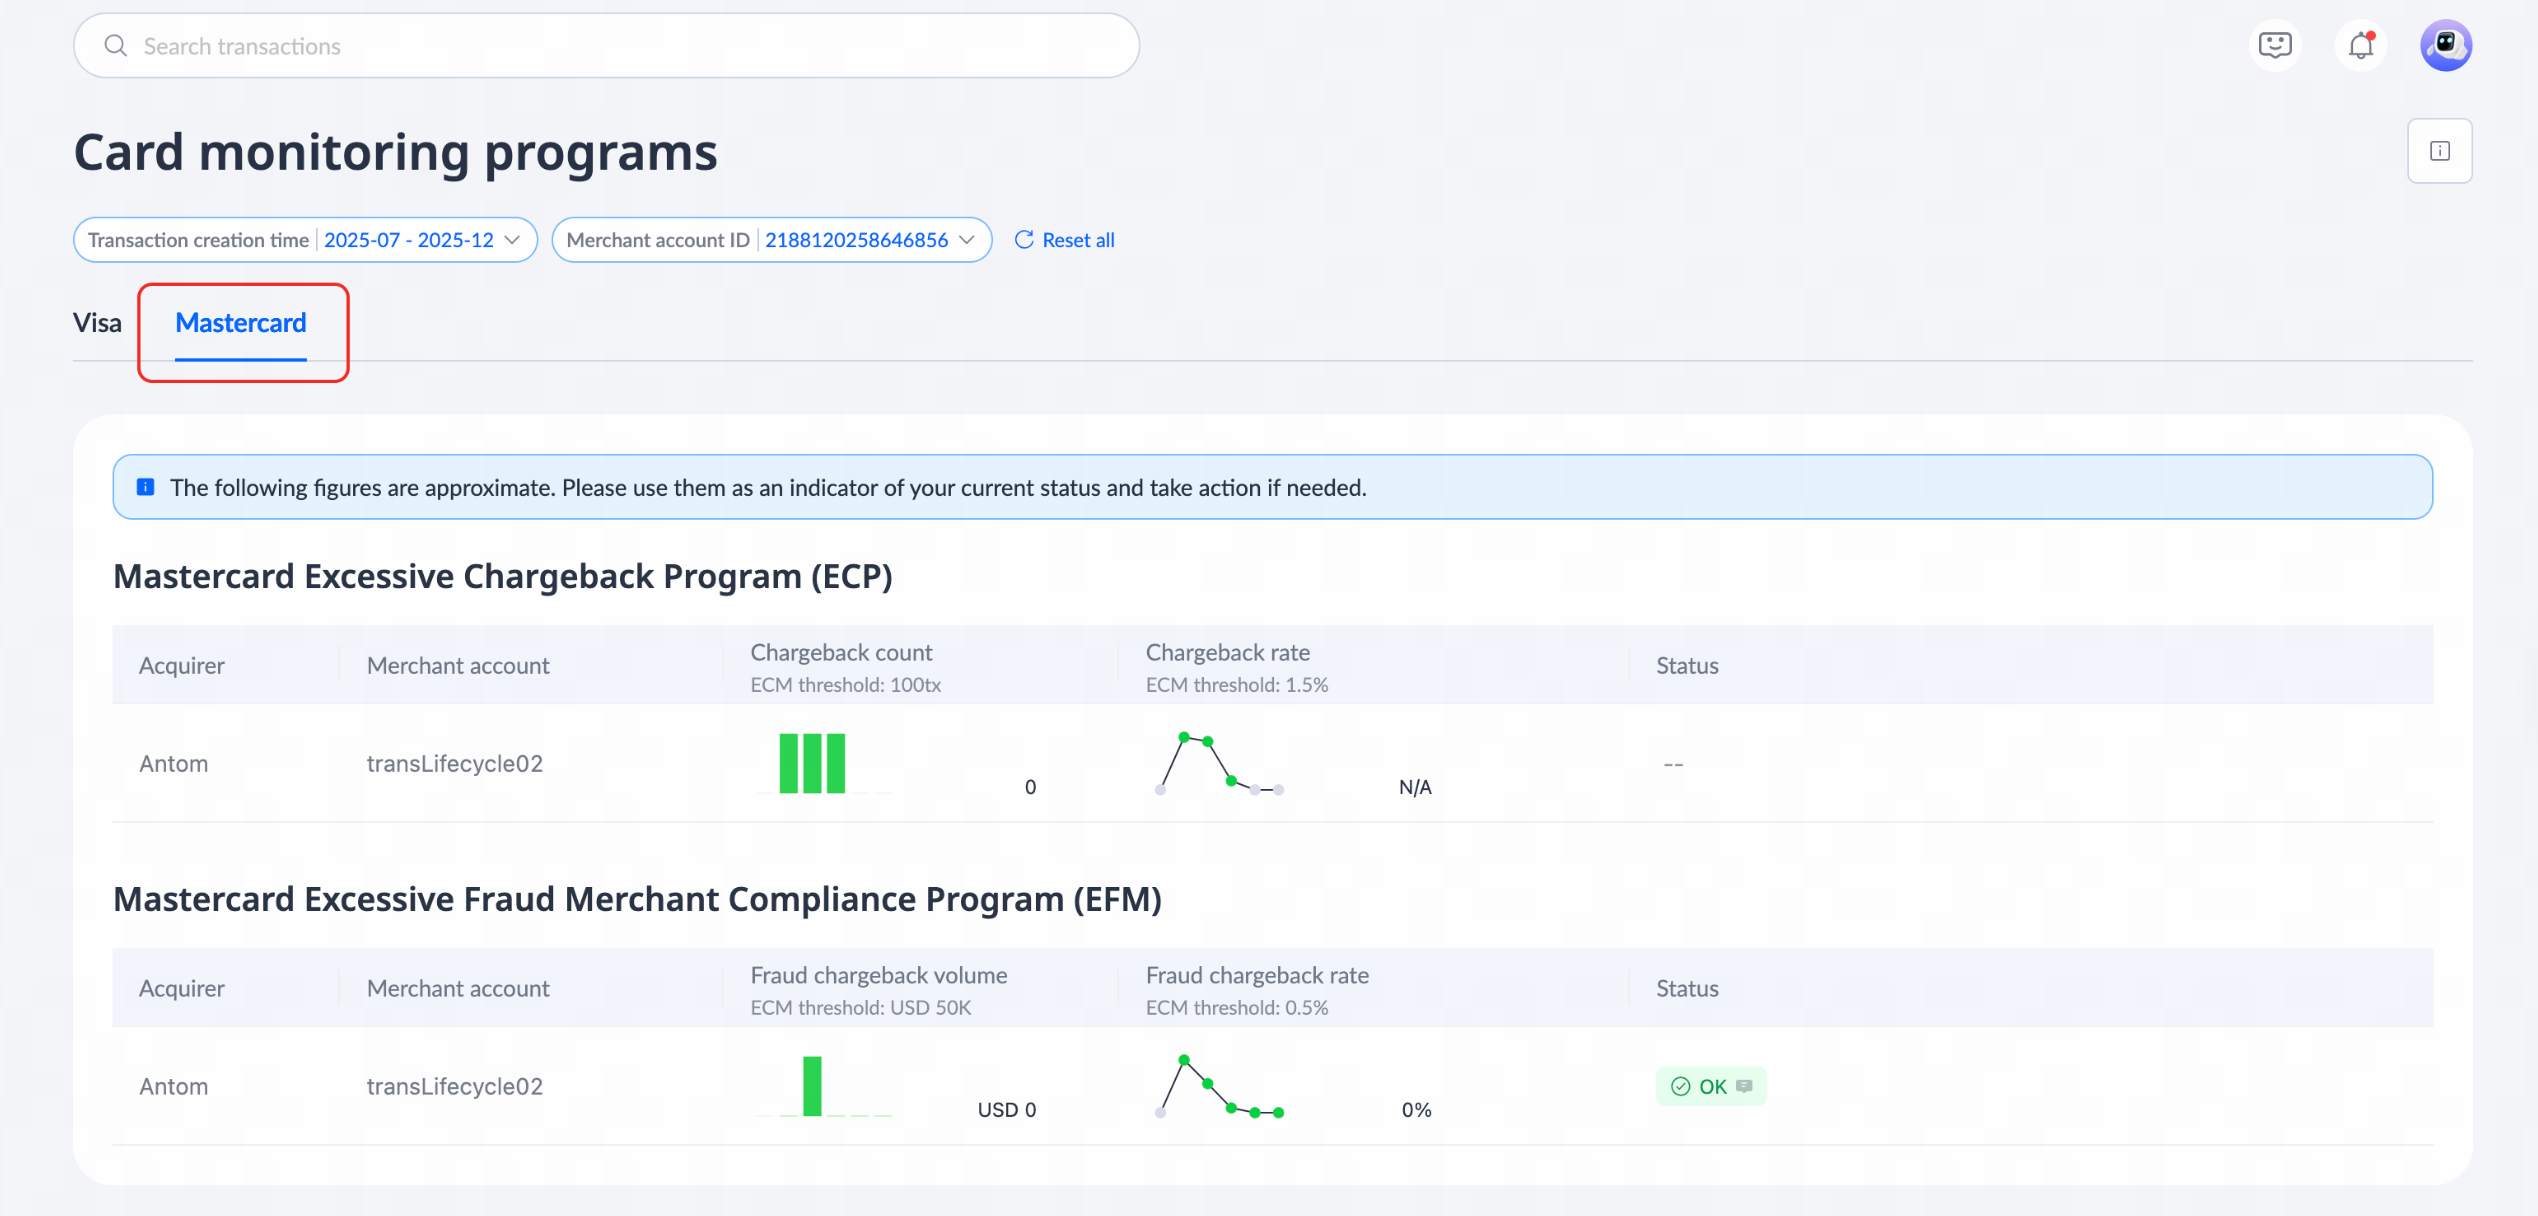
Task: Click the EFM fraud chargeback rate line chart
Action: [x=1219, y=1086]
